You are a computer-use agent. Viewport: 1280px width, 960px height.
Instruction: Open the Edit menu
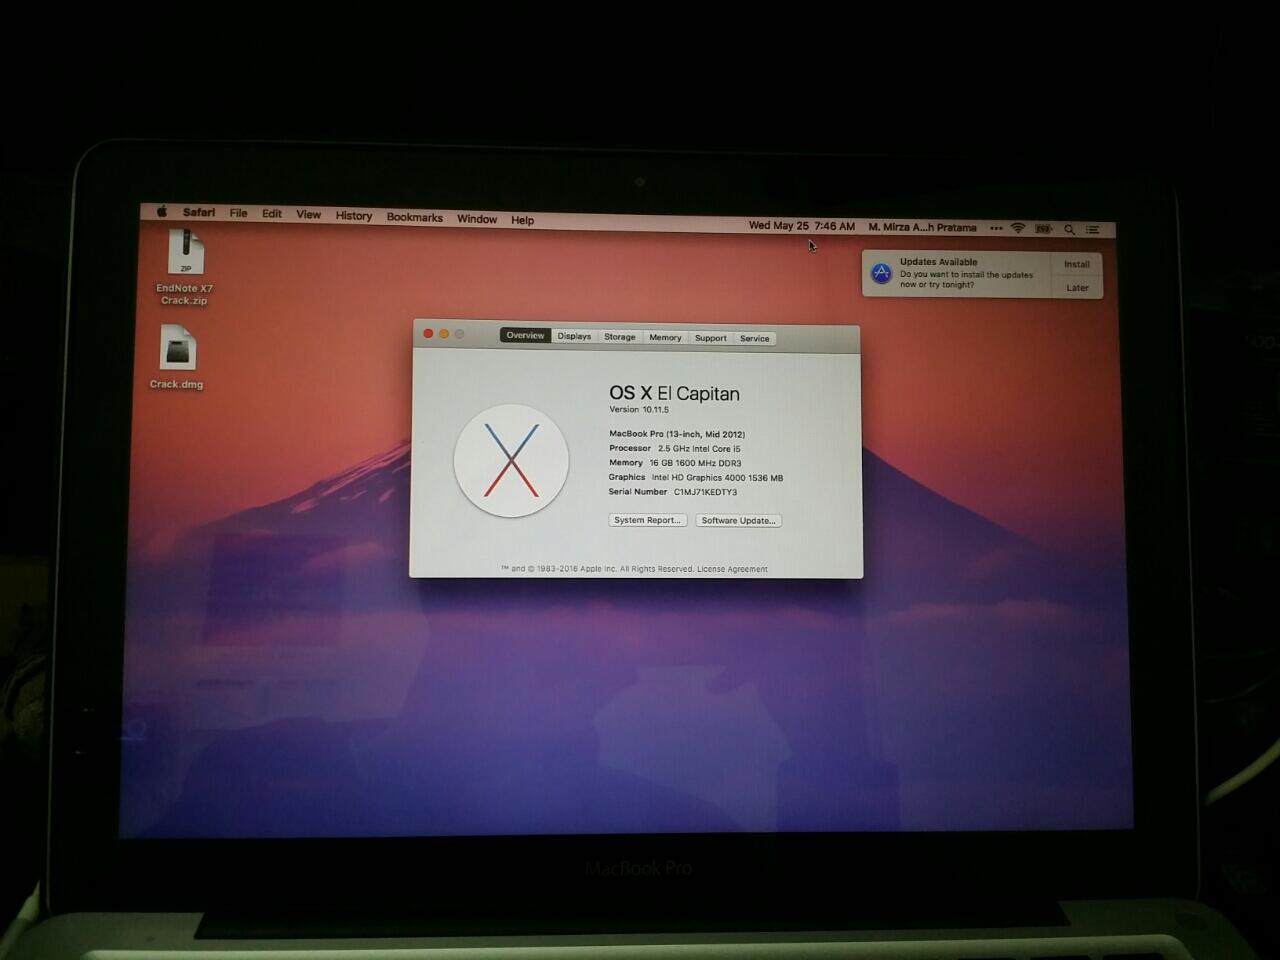click(x=272, y=214)
